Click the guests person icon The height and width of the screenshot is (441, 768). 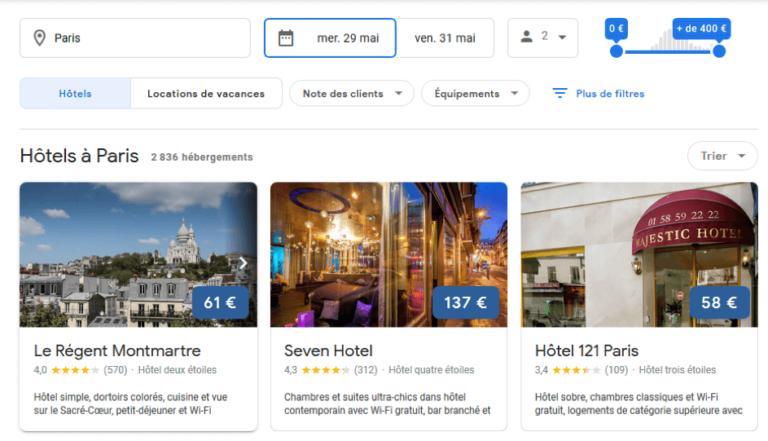click(527, 37)
